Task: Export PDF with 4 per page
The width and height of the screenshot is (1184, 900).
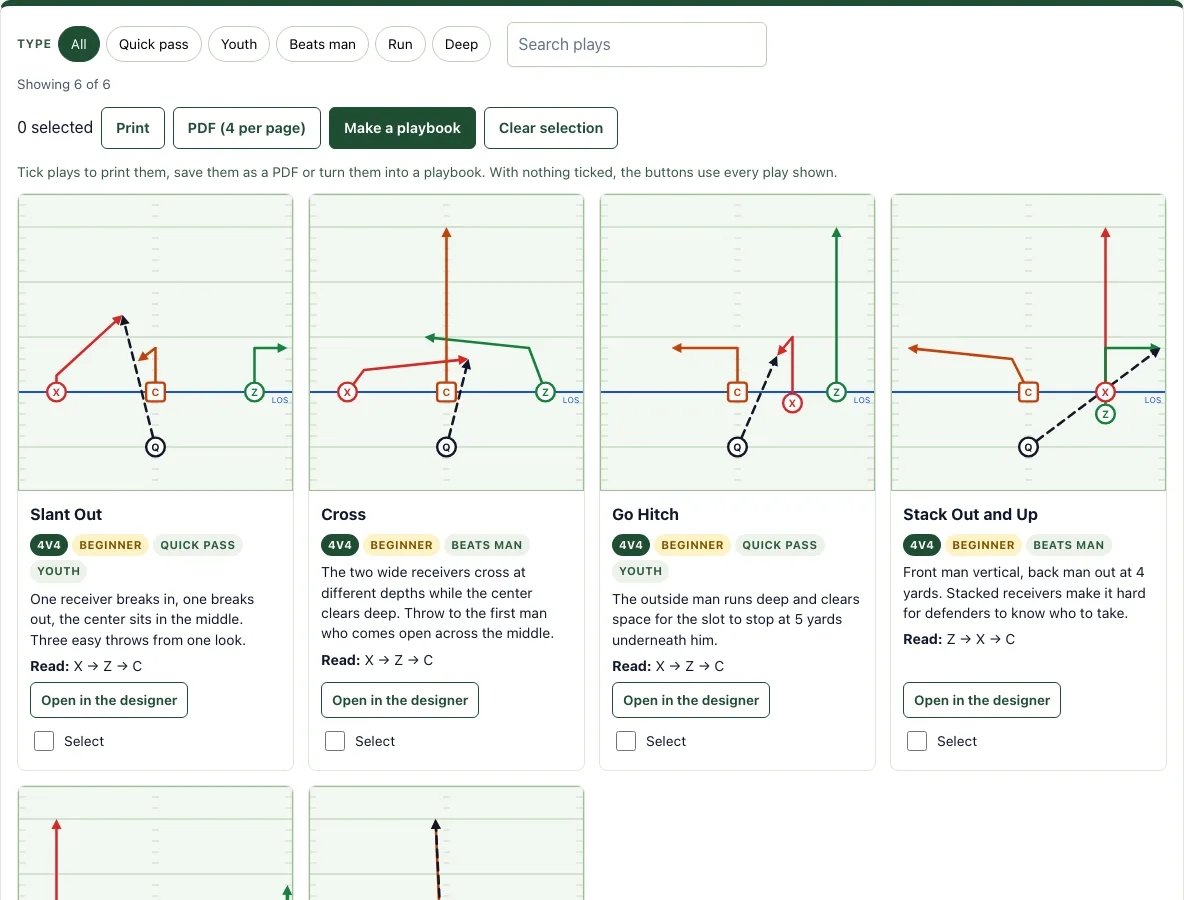Action: 247,128
